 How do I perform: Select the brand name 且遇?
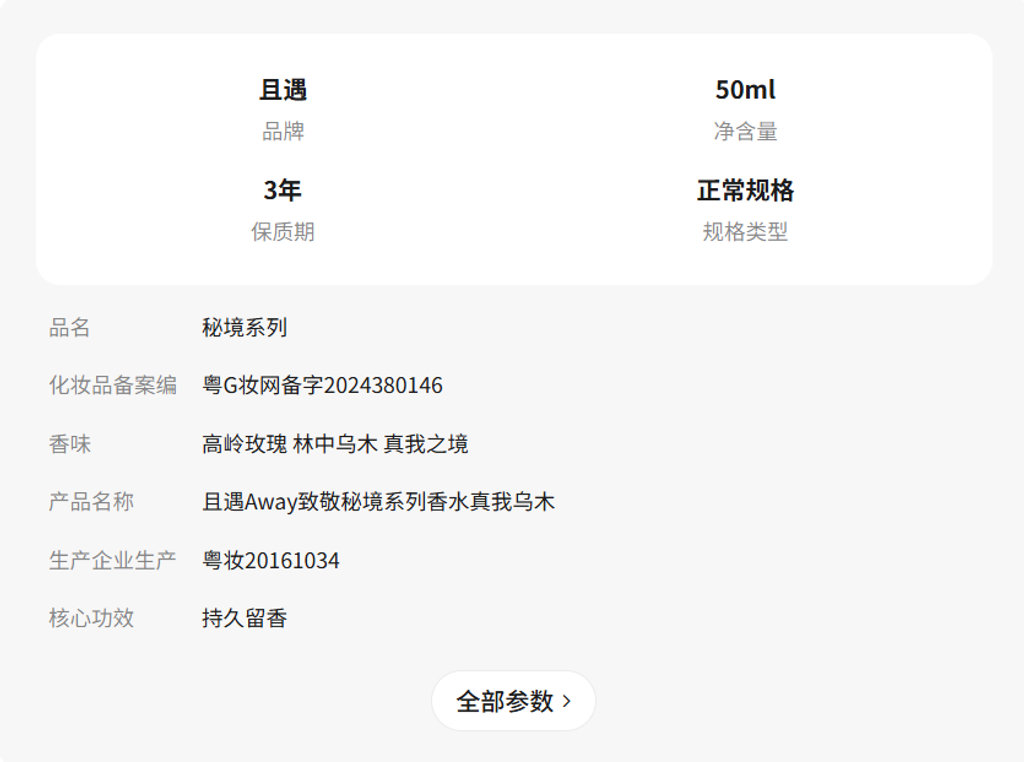click(x=283, y=90)
